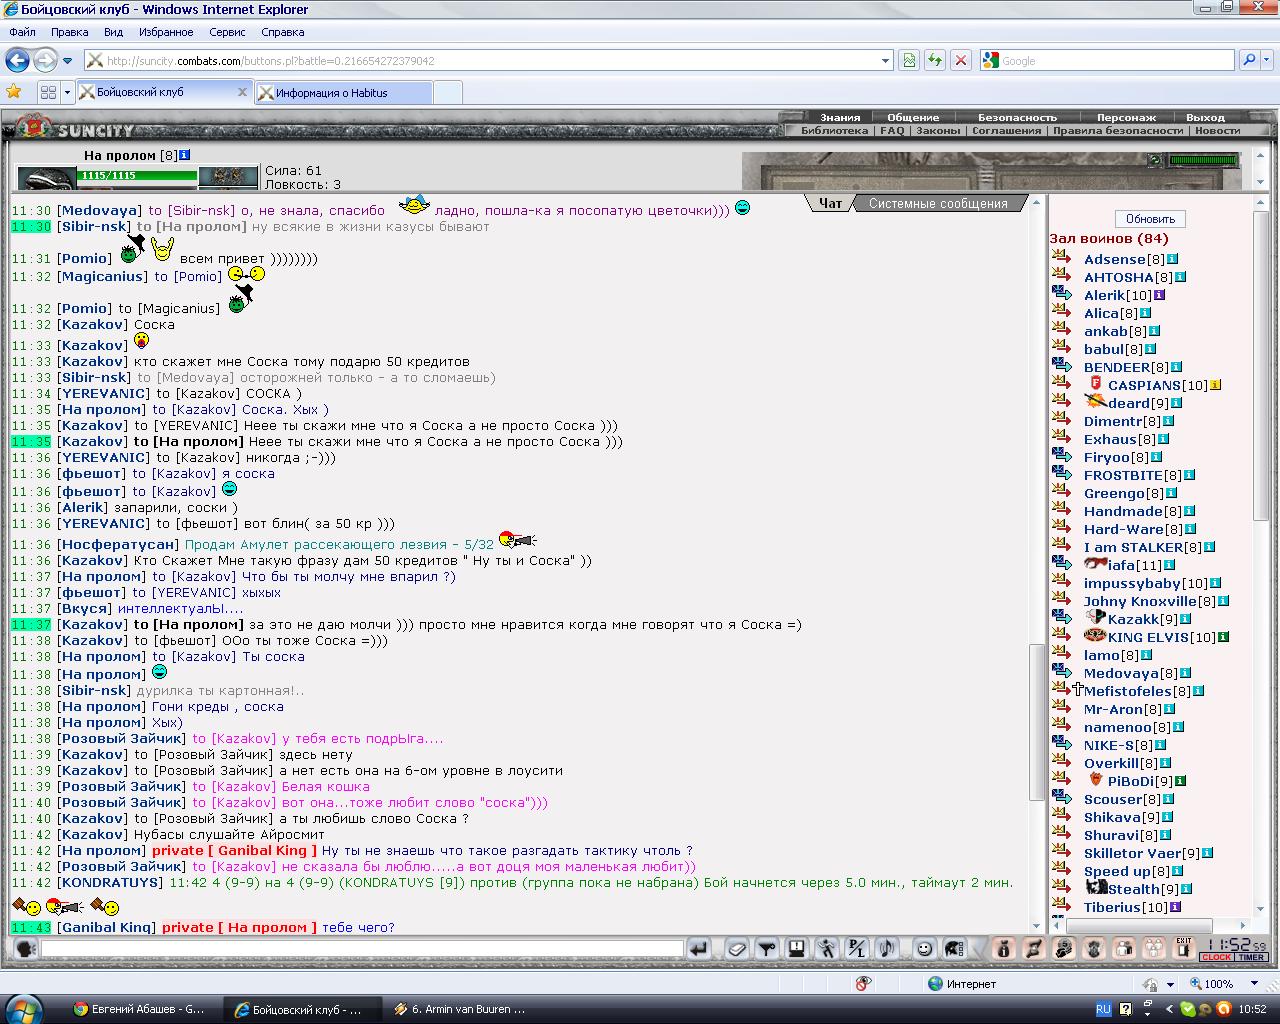The width and height of the screenshot is (1280, 1024).
Task: Click the helmet-with-list icon in chat toolbar
Action: pyautogui.click(x=955, y=949)
